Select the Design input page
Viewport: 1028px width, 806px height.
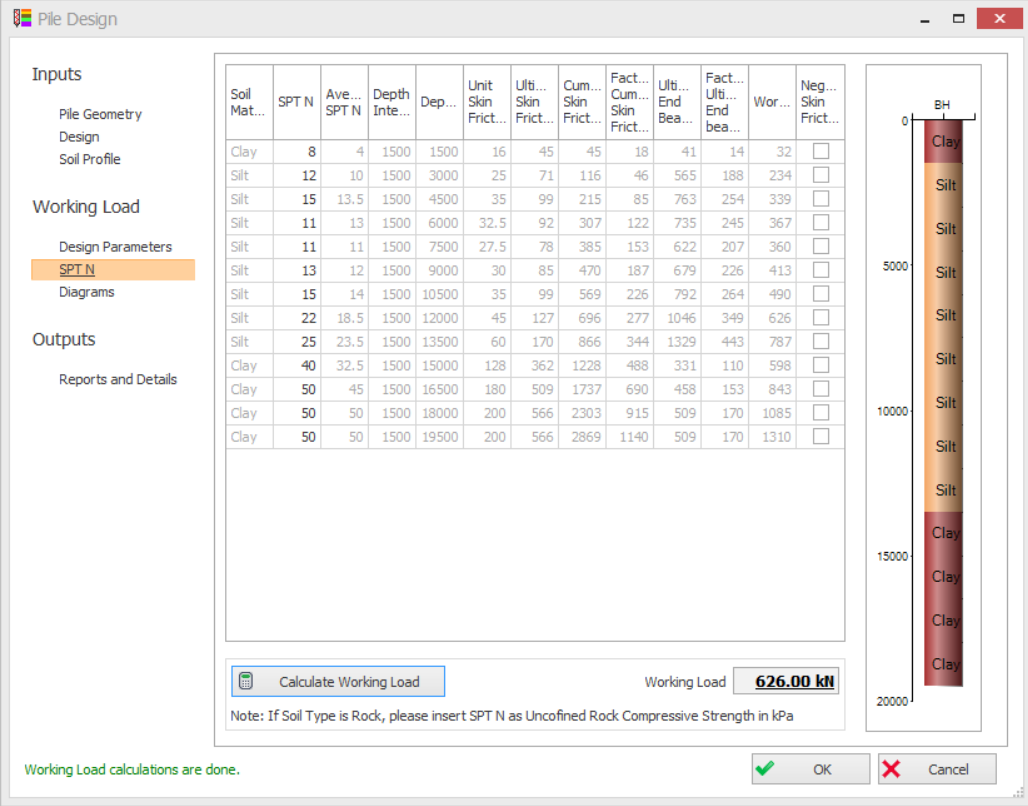[79, 137]
